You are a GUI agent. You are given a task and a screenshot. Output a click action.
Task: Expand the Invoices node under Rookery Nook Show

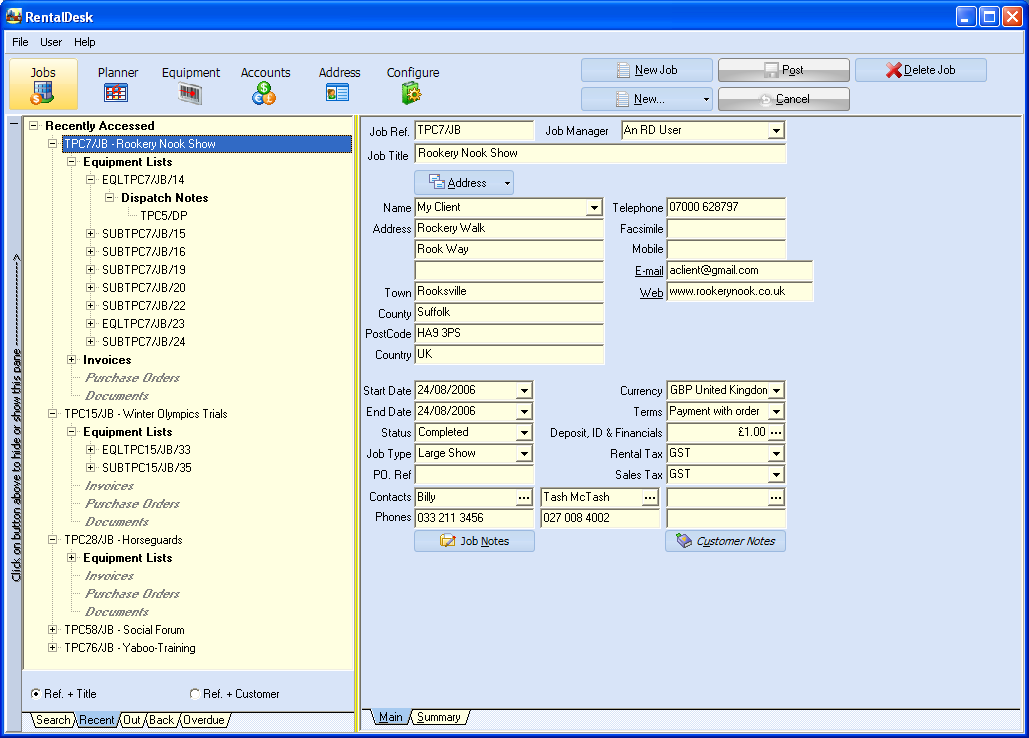tap(72, 360)
